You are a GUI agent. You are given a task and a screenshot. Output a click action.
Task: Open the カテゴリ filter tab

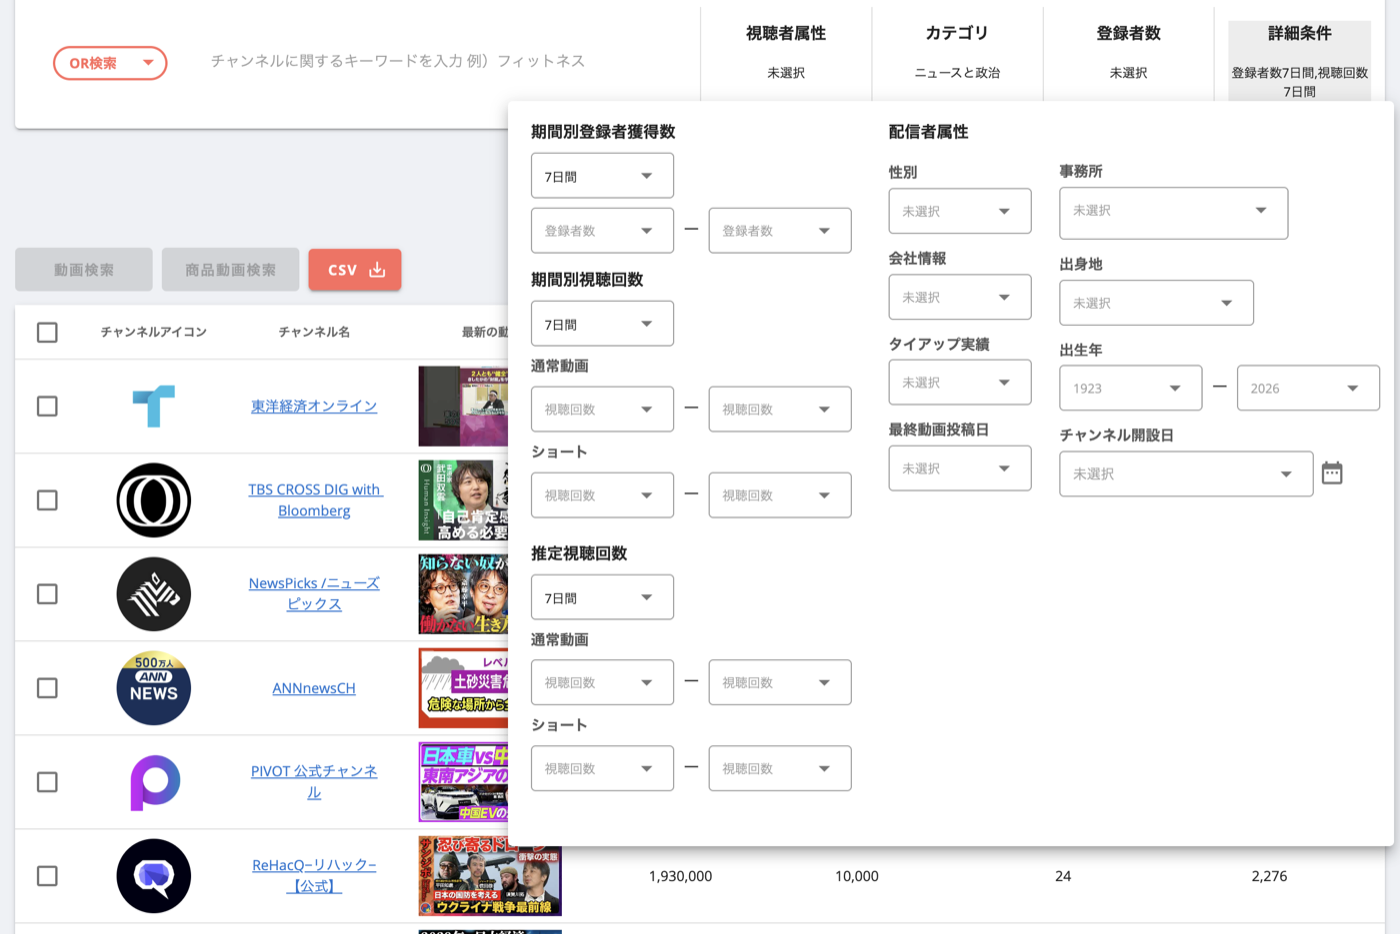957,52
